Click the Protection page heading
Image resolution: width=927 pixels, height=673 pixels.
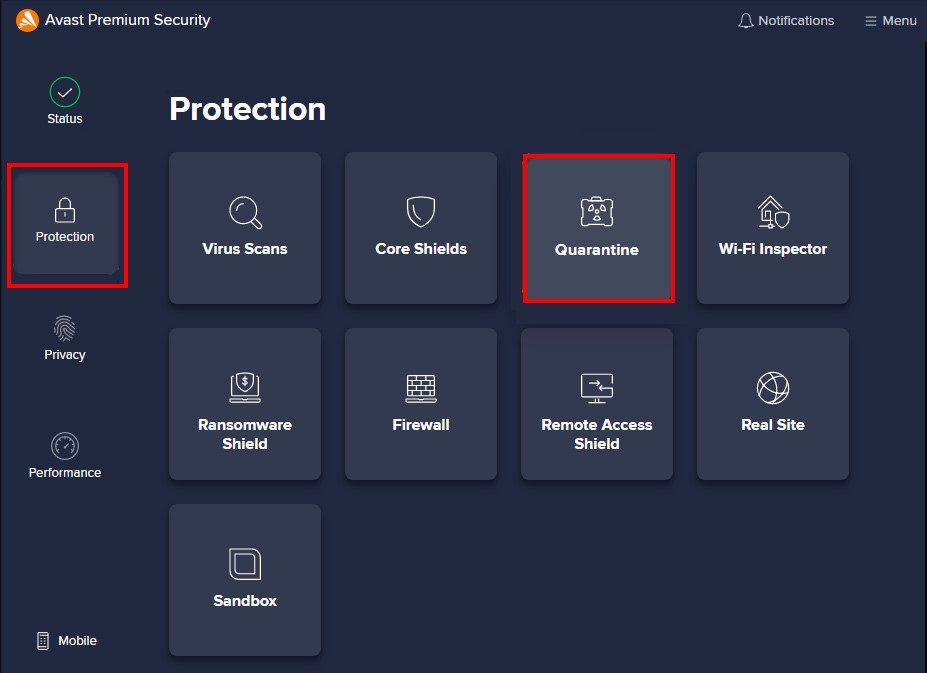click(247, 108)
